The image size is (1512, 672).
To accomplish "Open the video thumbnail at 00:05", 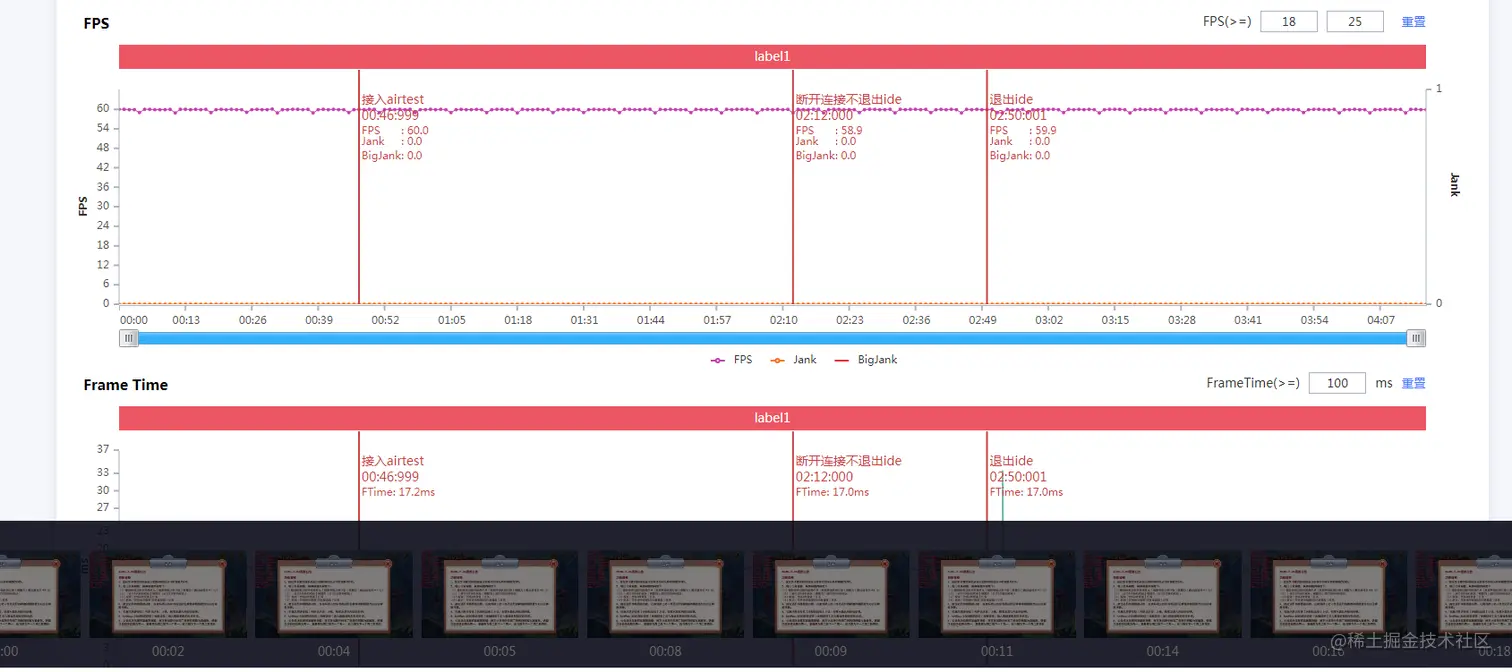I will (x=500, y=594).
